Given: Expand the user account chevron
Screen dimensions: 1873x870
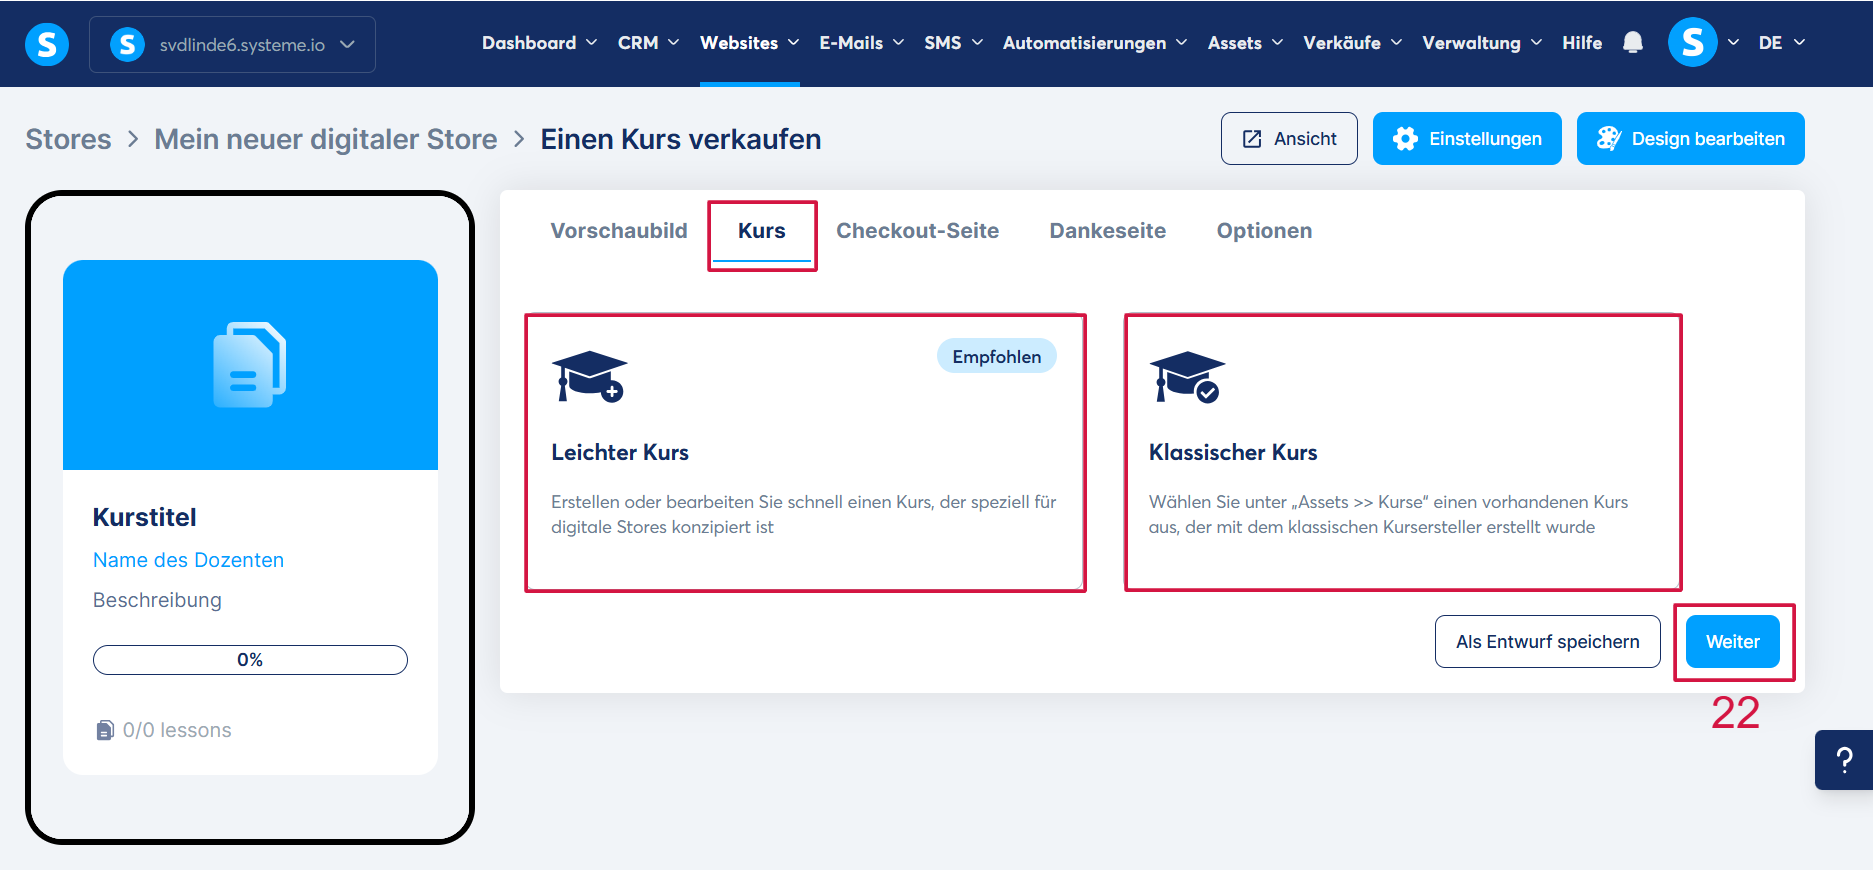Looking at the screenshot, I should coord(1733,42).
